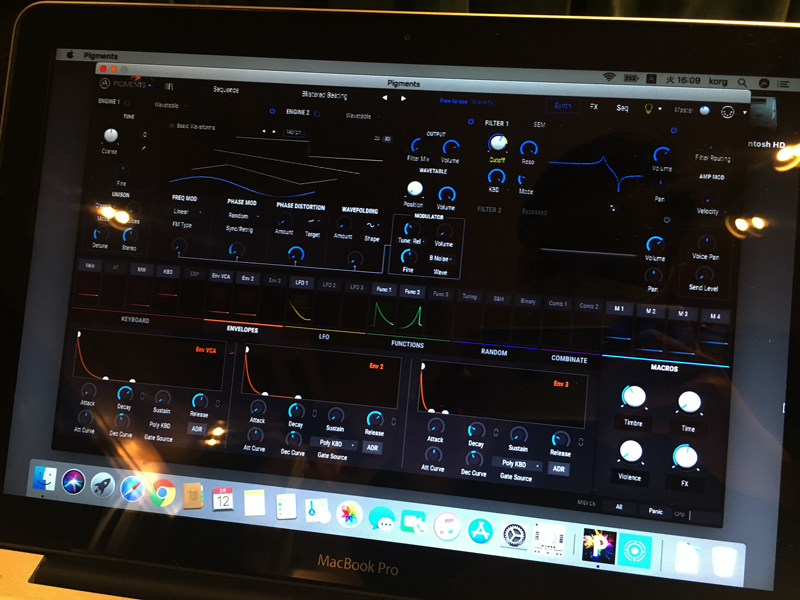Open Pigments app icon in Dock

tap(599, 545)
